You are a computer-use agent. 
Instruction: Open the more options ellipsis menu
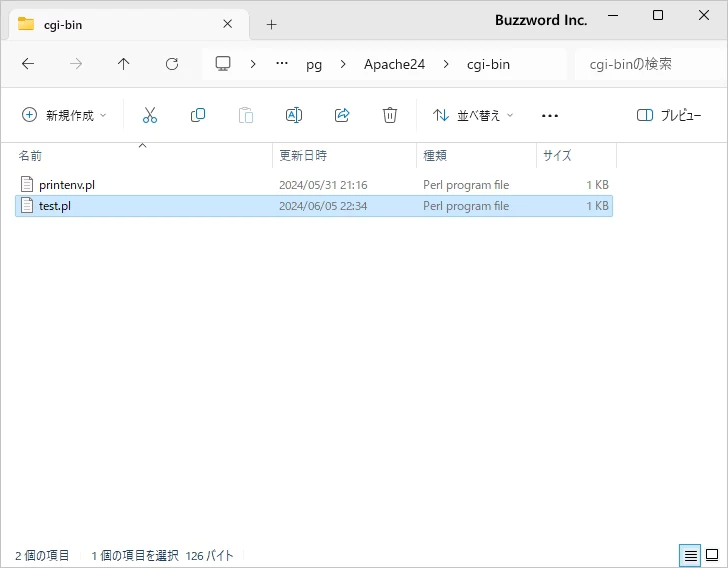pos(550,115)
